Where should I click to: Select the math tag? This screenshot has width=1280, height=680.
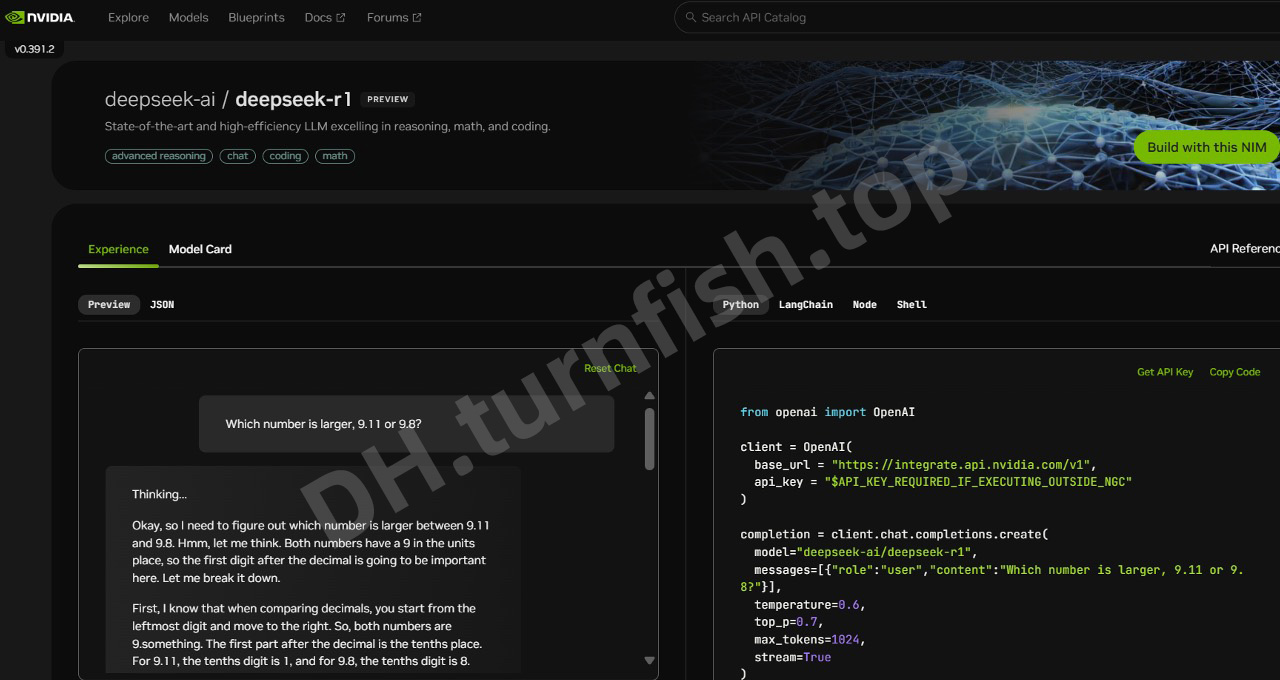coord(335,156)
